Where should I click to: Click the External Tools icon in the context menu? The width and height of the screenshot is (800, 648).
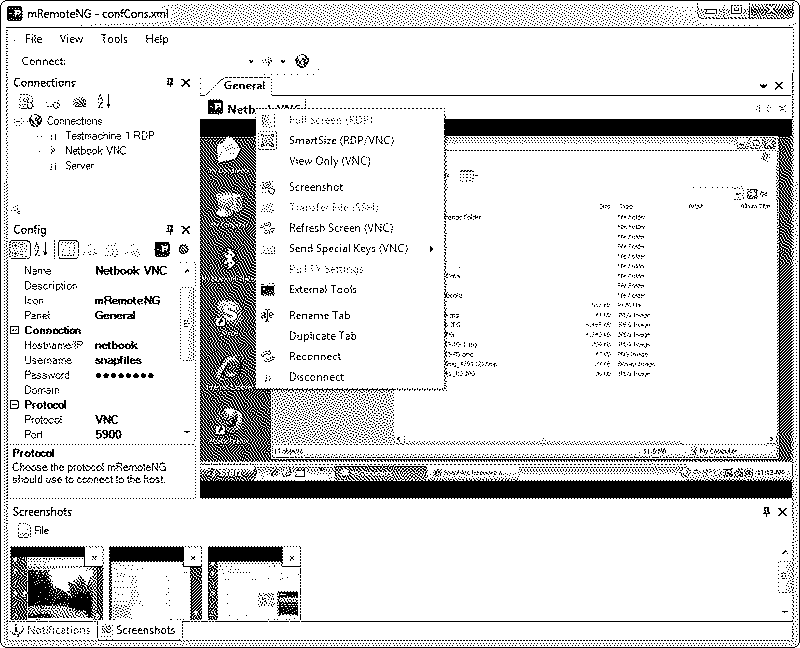tap(267, 290)
